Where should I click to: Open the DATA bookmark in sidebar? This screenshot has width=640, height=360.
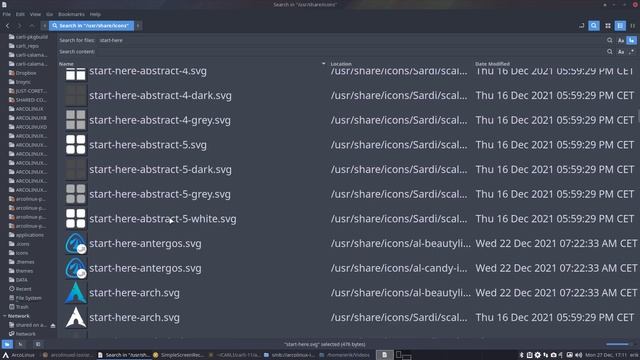21,280
